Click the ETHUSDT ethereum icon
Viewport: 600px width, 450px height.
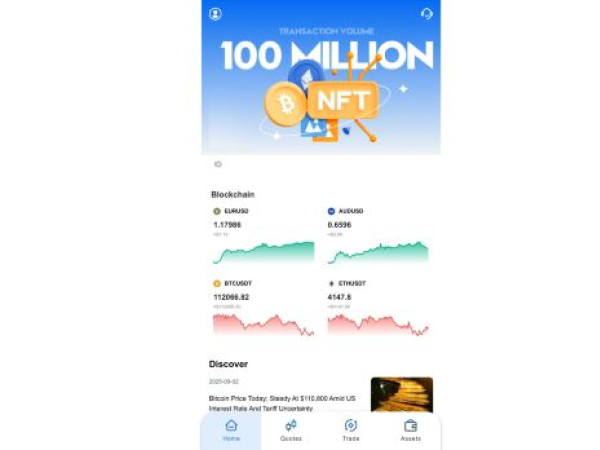point(331,284)
